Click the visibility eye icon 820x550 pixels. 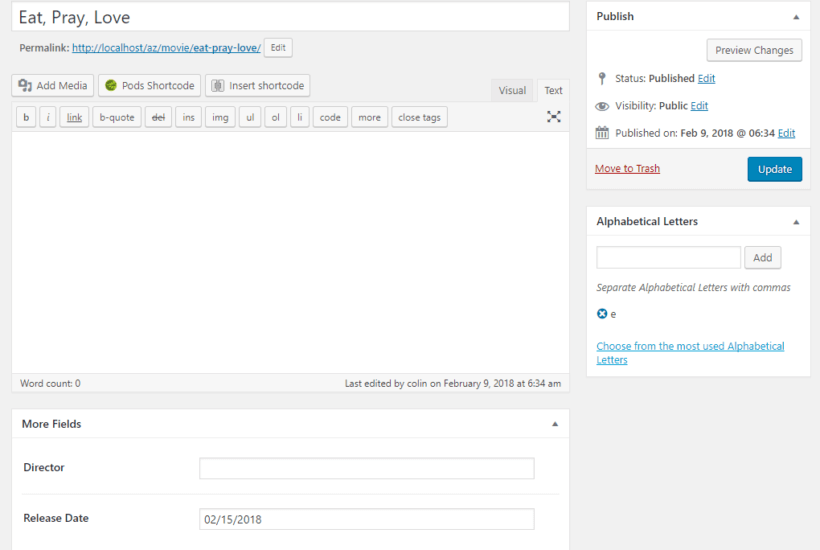click(x=602, y=106)
